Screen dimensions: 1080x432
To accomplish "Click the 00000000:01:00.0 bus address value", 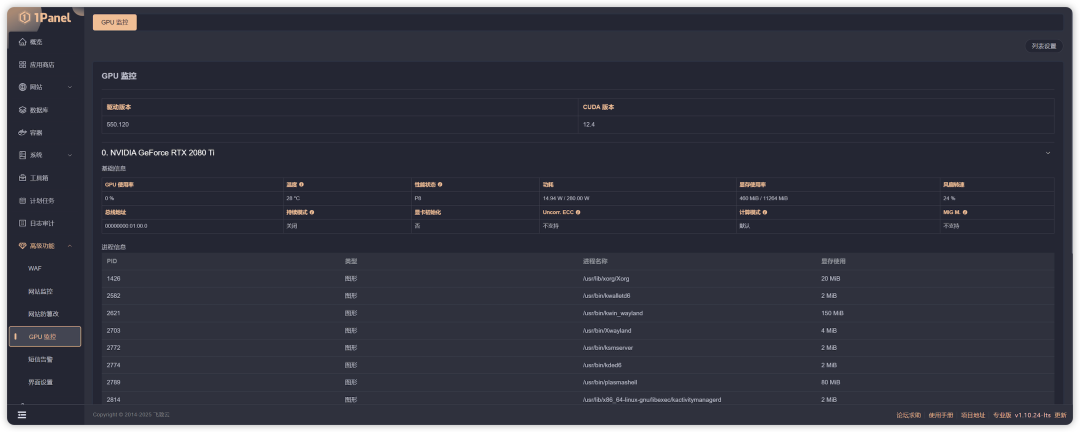I will [x=126, y=226].
